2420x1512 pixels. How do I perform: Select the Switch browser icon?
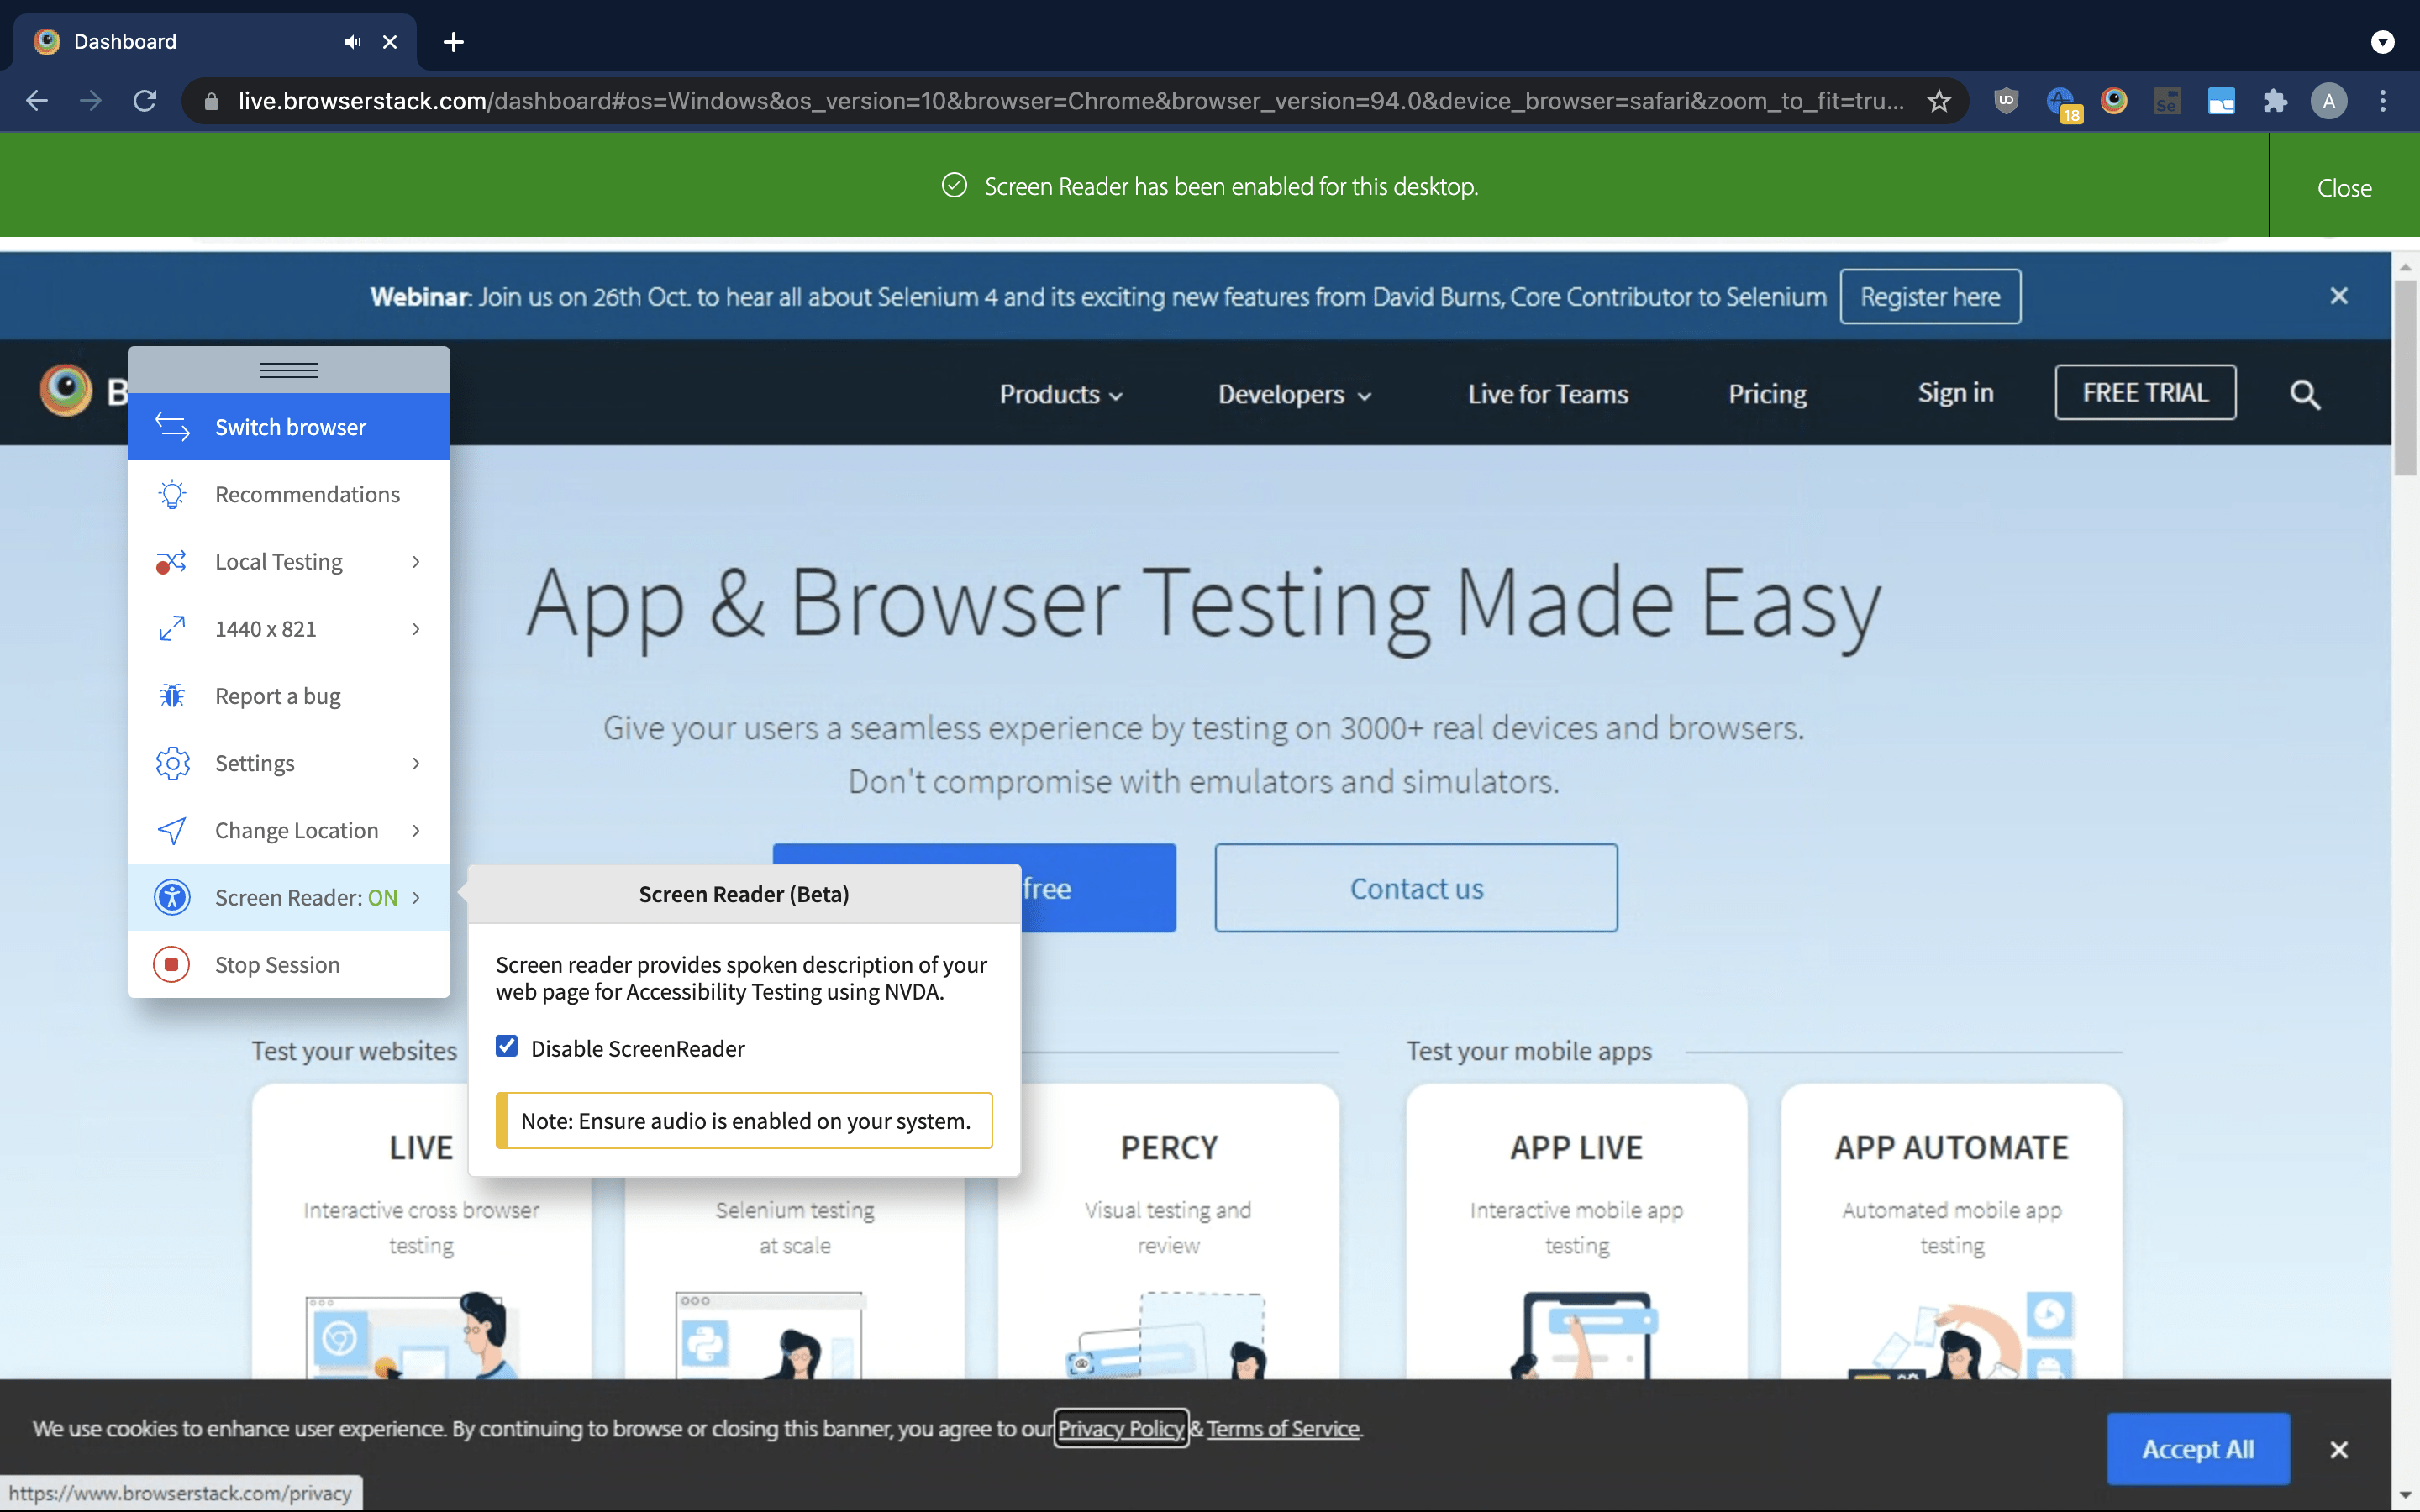click(172, 427)
